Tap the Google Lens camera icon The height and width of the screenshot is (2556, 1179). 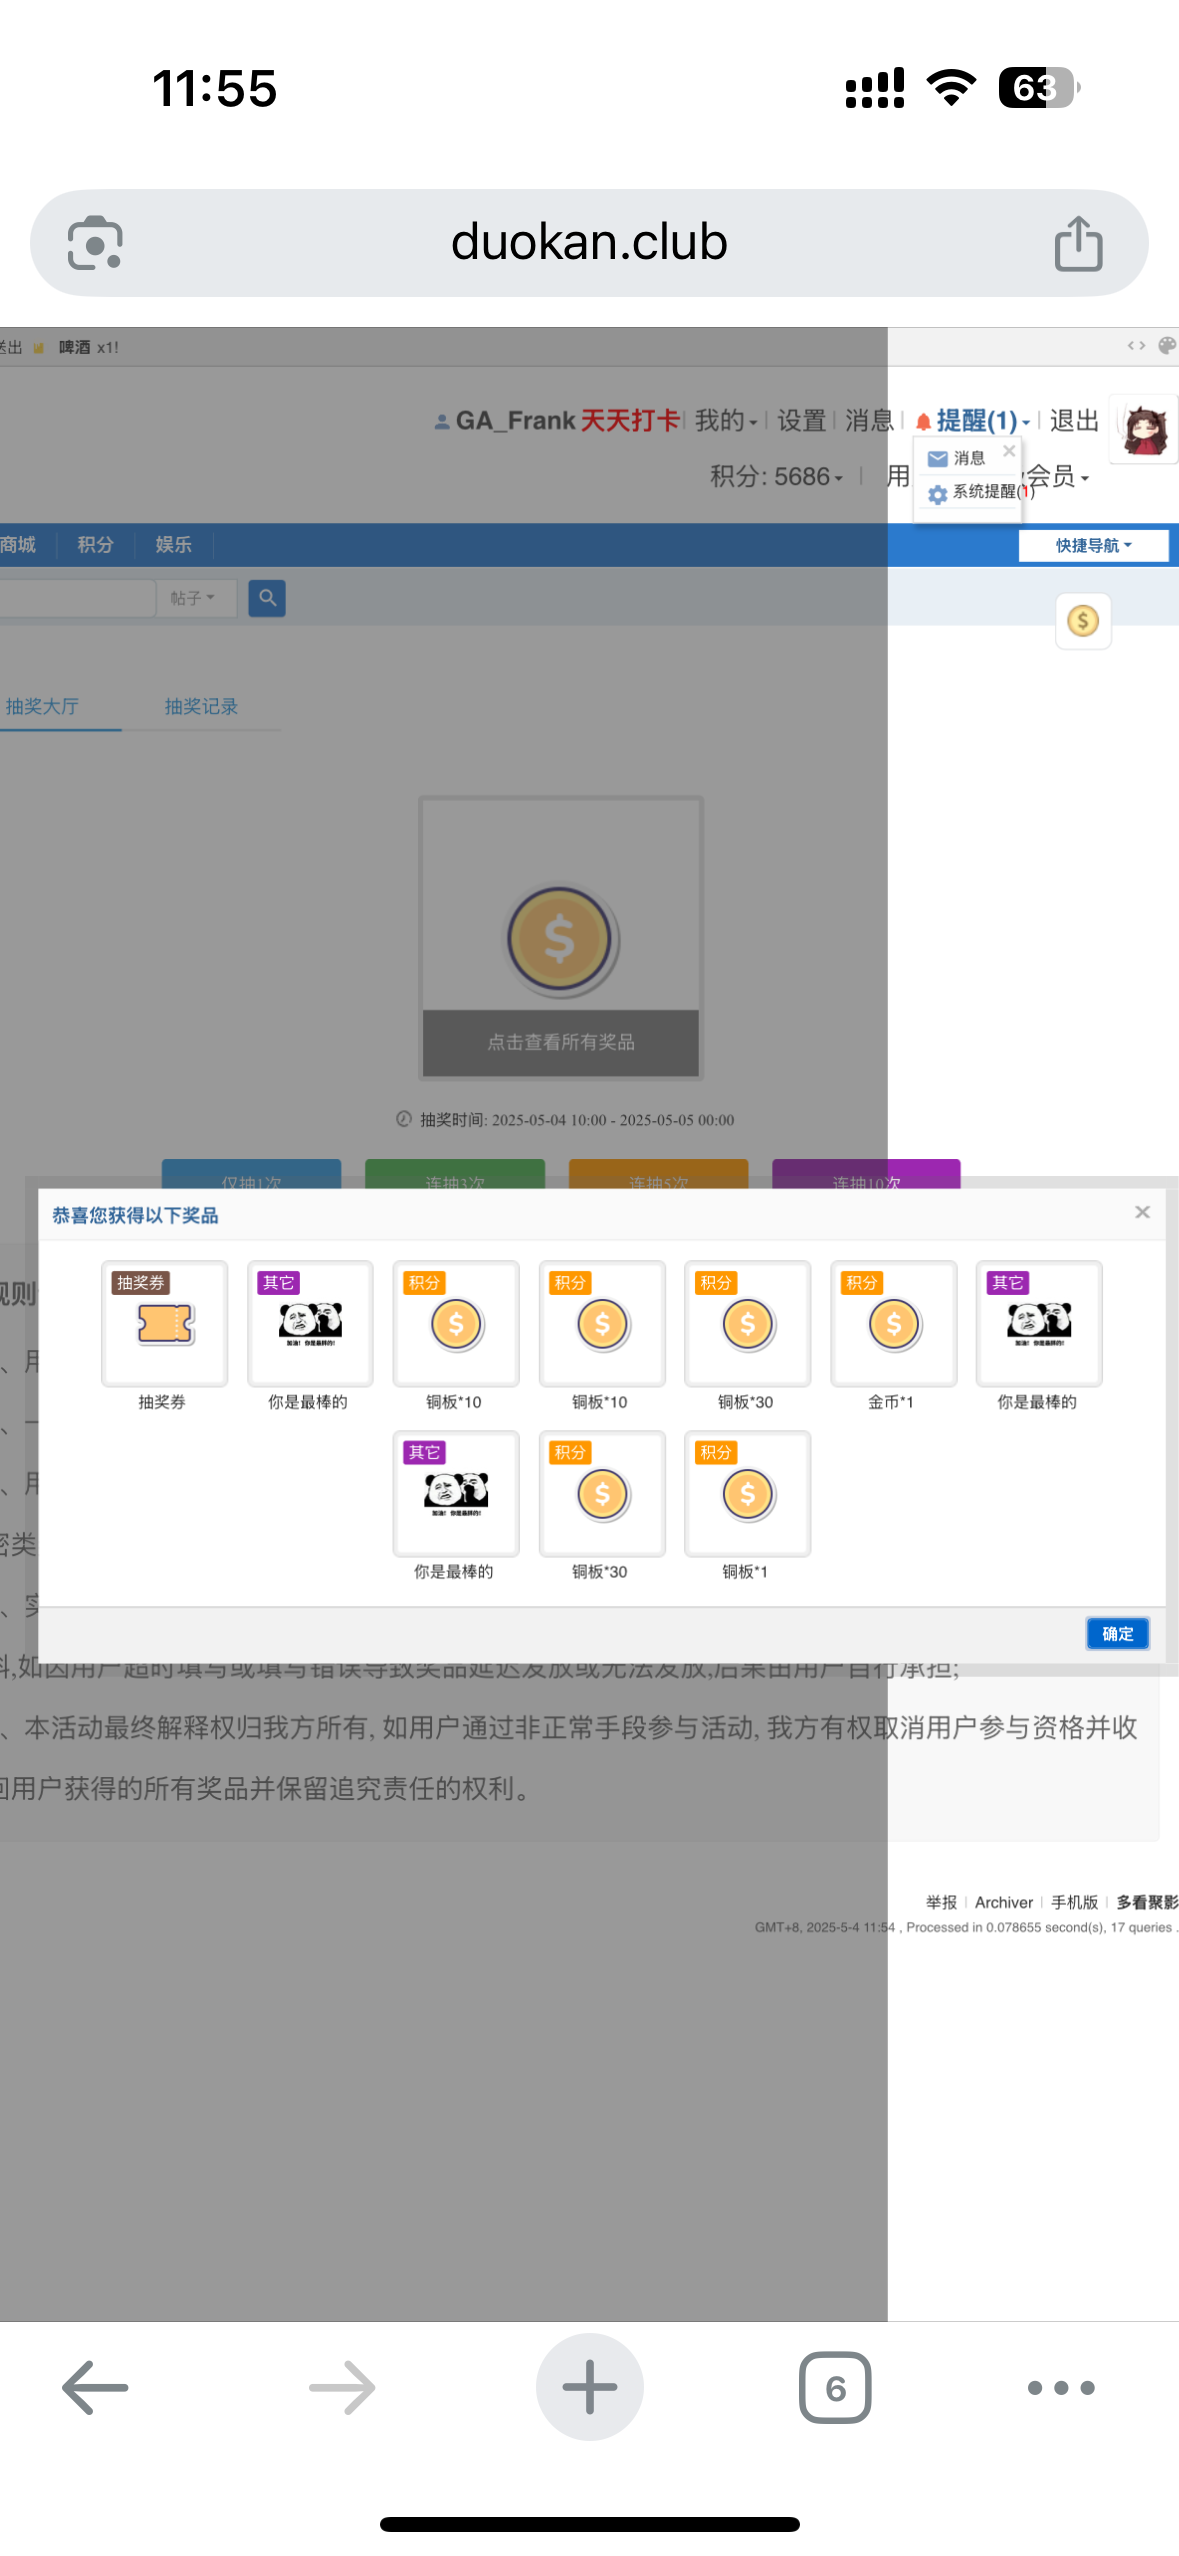(x=95, y=243)
